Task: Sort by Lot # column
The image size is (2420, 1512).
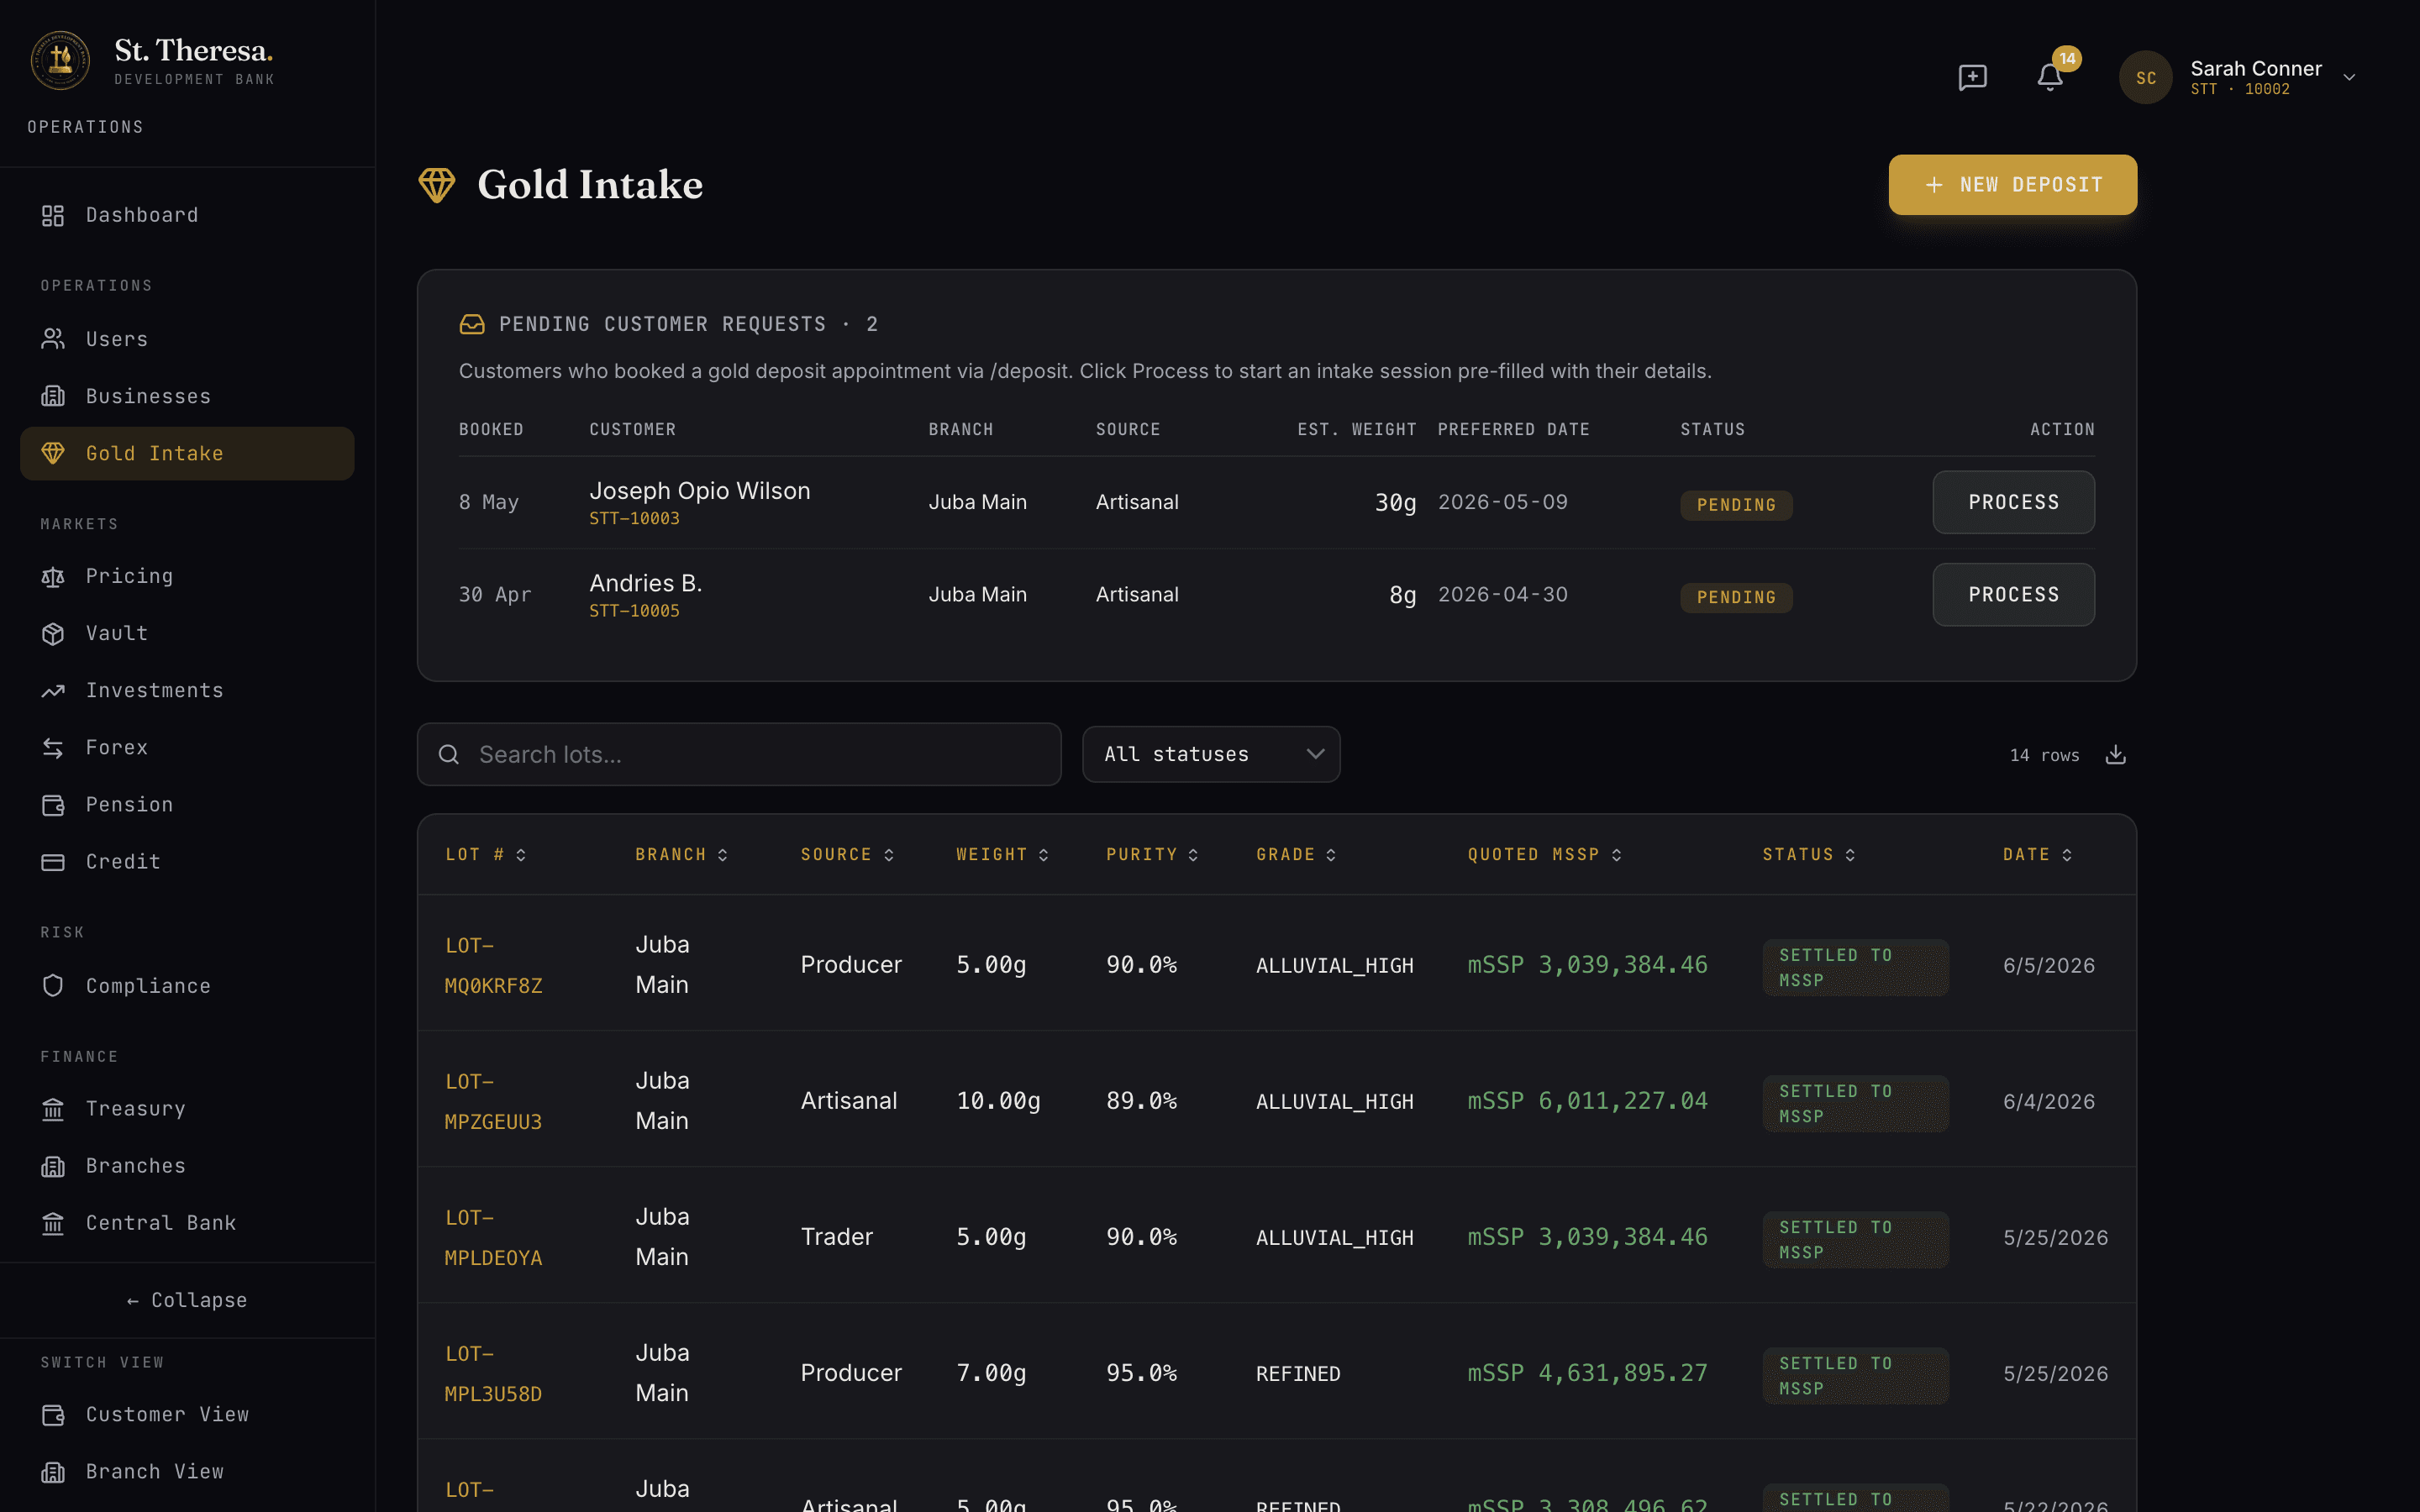Action: click(486, 854)
